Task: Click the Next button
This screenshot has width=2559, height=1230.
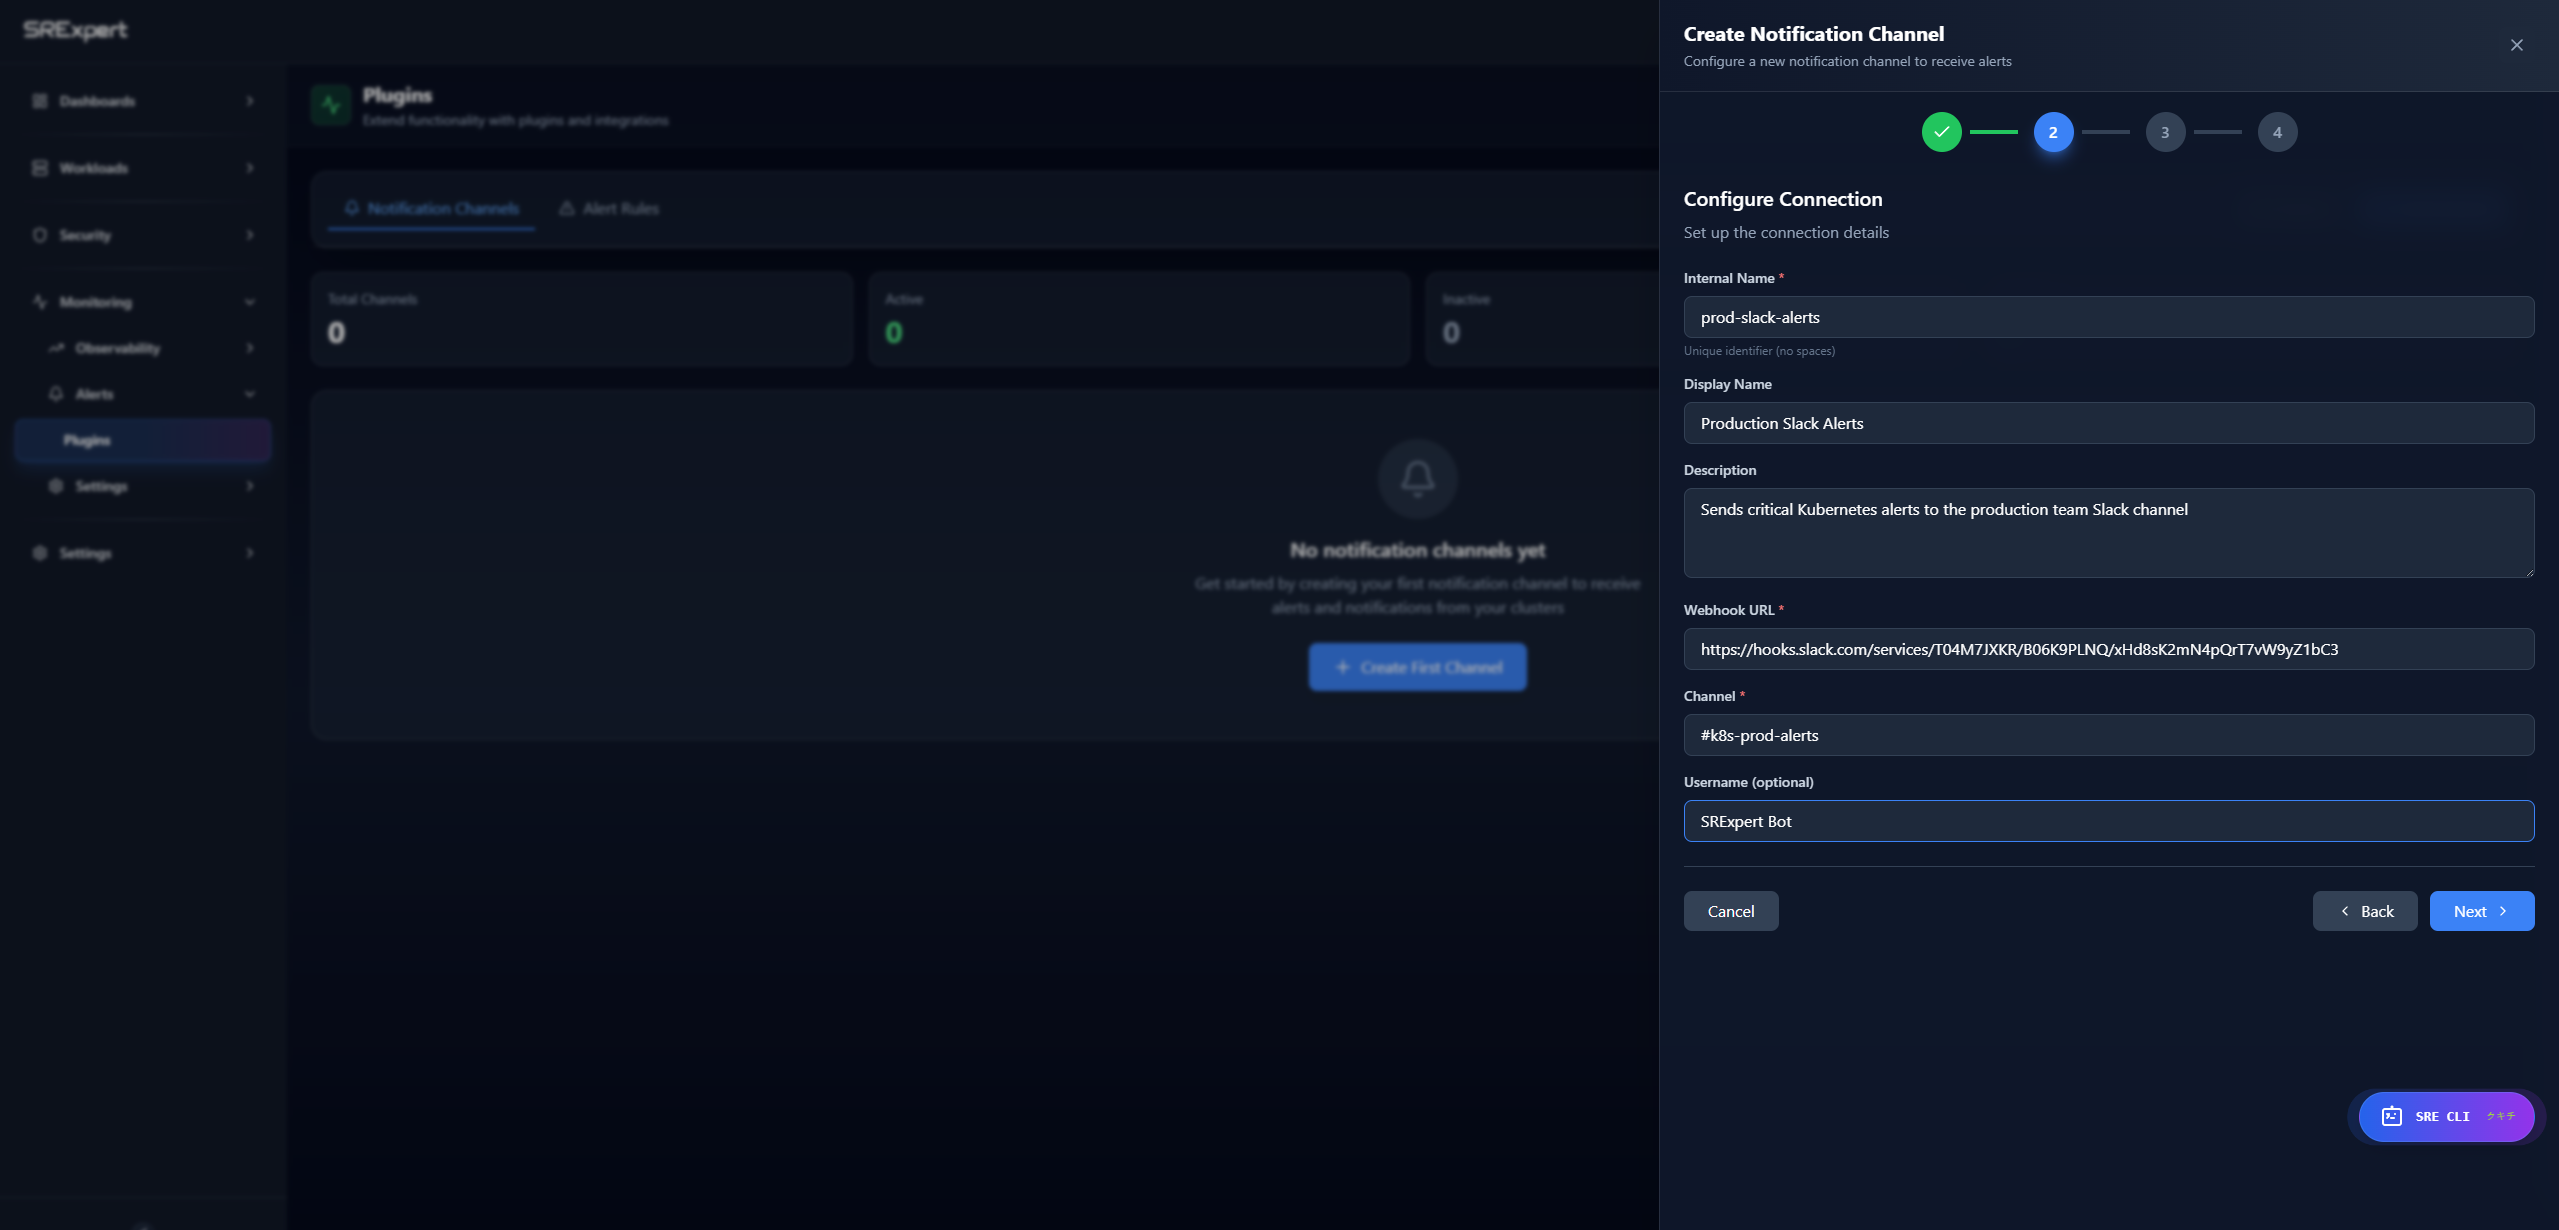Action: point(2481,911)
